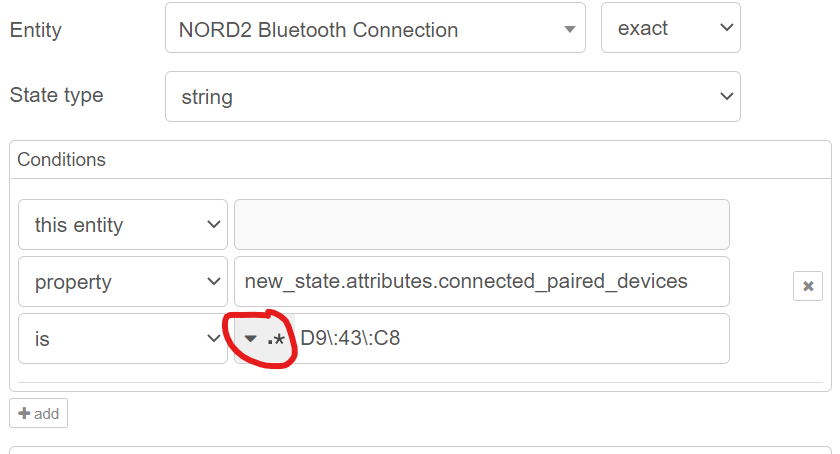Open the 'exact' match type dropdown

(x=670, y=28)
